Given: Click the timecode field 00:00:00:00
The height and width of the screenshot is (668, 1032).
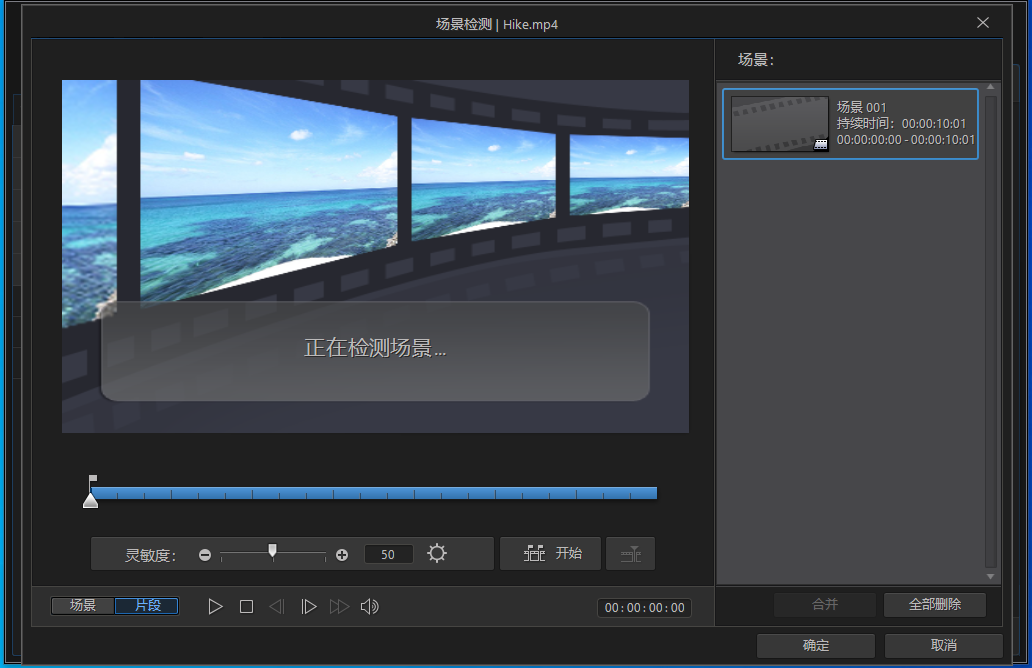Looking at the screenshot, I should tap(644, 607).
